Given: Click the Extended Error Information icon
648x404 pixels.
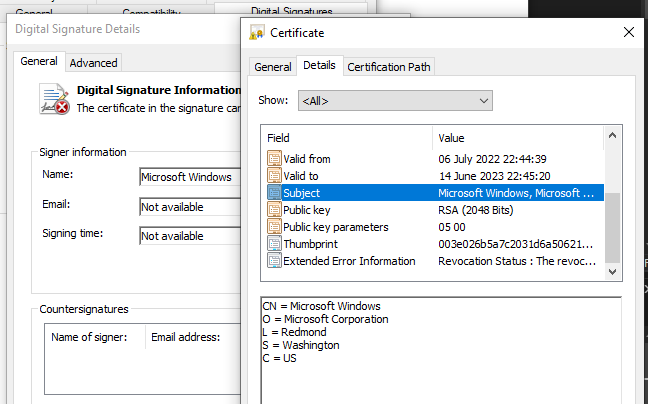Looking at the screenshot, I should (x=274, y=261).
